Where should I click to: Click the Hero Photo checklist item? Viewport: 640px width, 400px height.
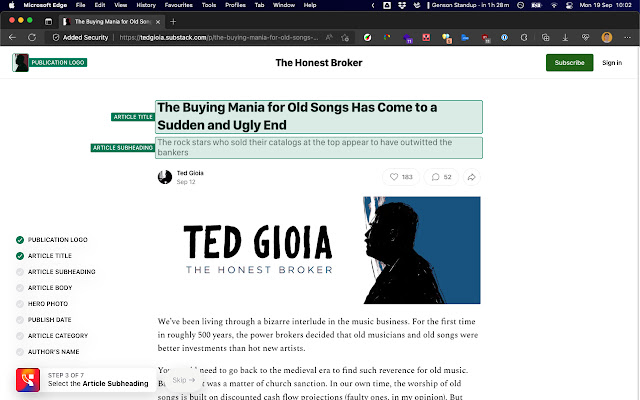click(42, 304)
